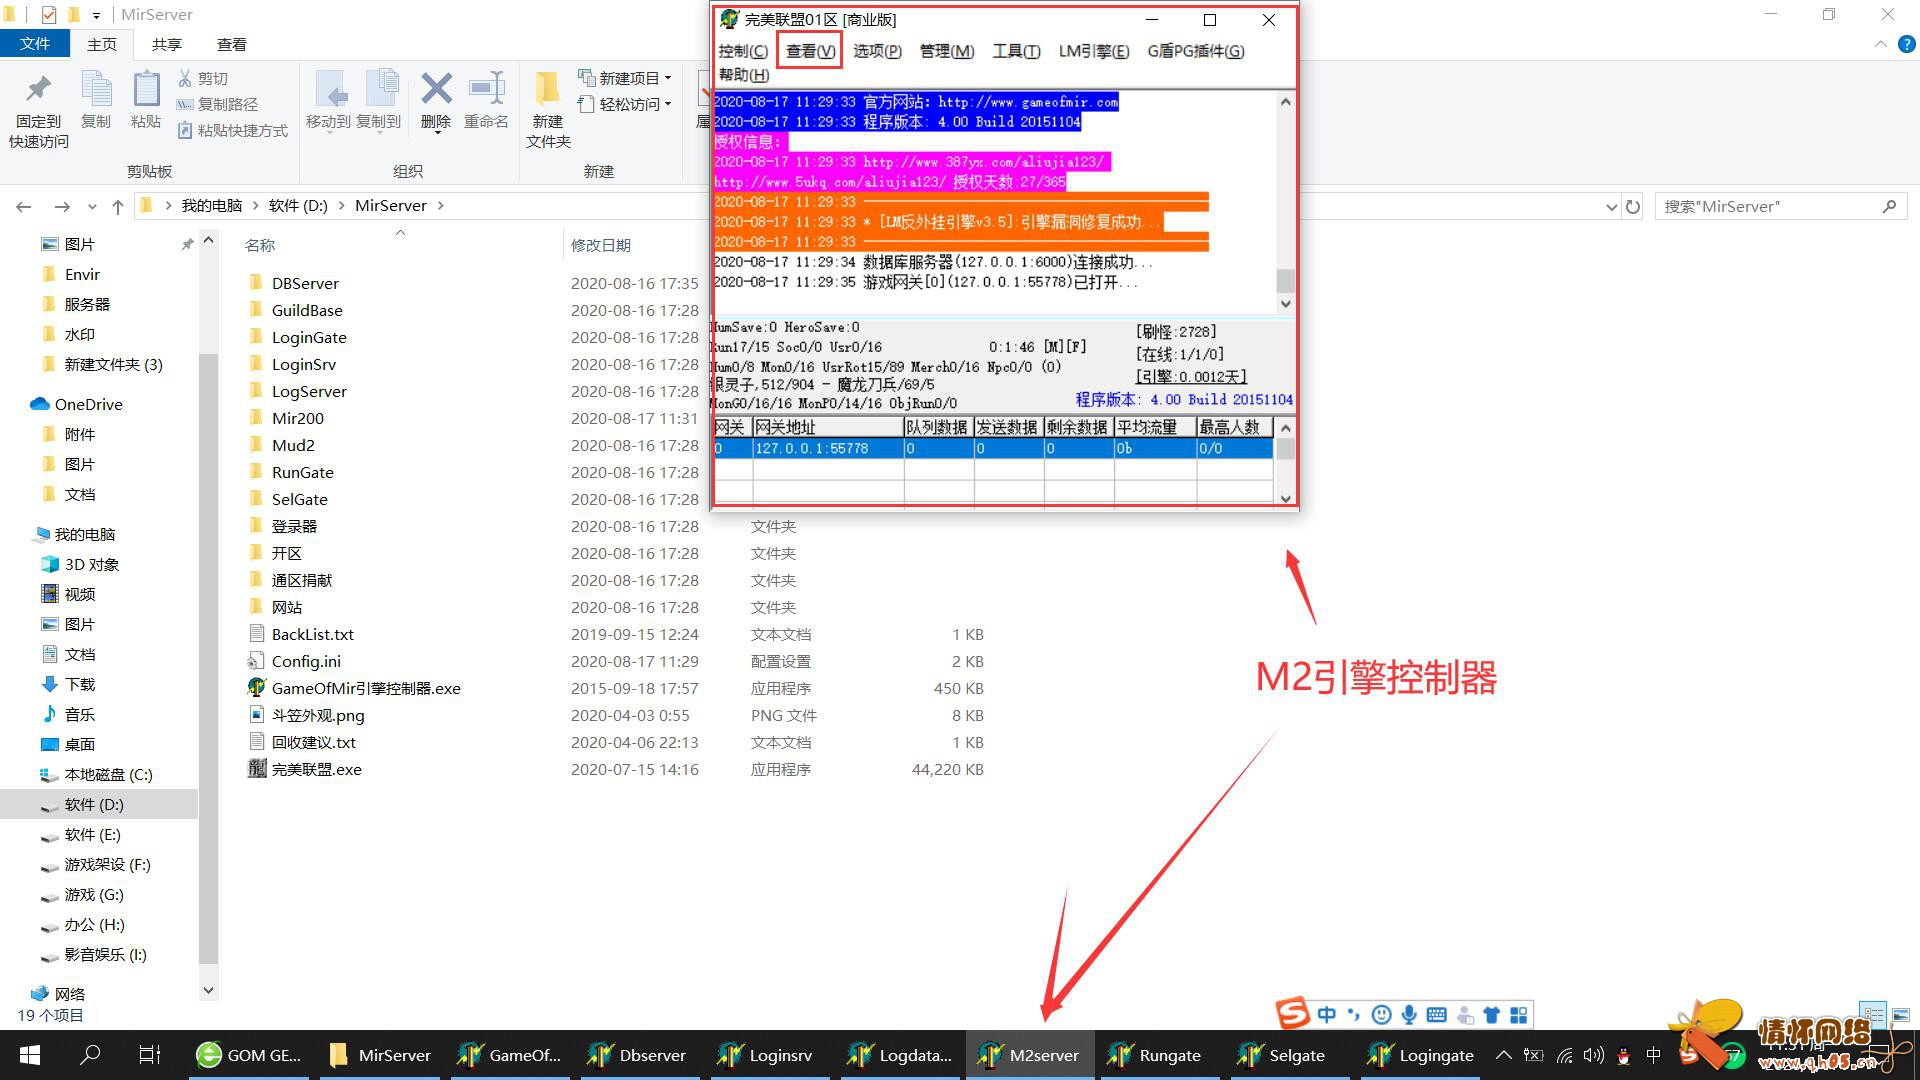Click the Copy to (复制到) icon

click(379, 90)
